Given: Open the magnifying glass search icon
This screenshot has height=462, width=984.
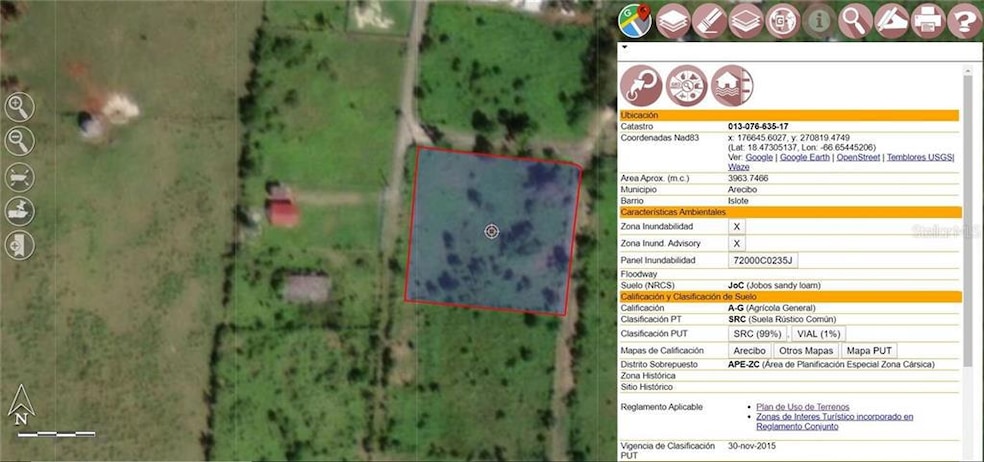Looking at the screenshot, I should tap(855, 21).
